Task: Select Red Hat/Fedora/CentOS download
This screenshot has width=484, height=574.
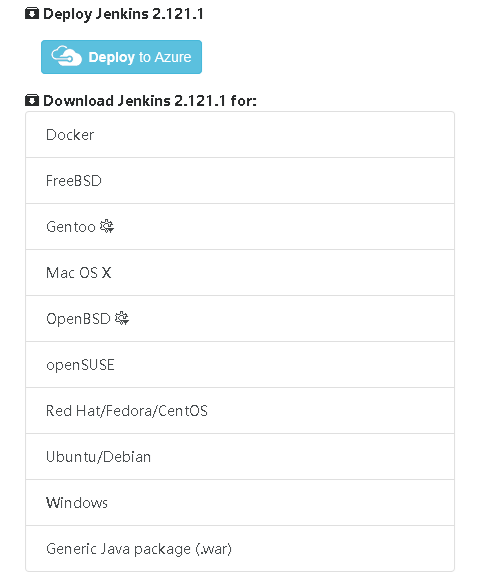Action: (x=240, y=411)
